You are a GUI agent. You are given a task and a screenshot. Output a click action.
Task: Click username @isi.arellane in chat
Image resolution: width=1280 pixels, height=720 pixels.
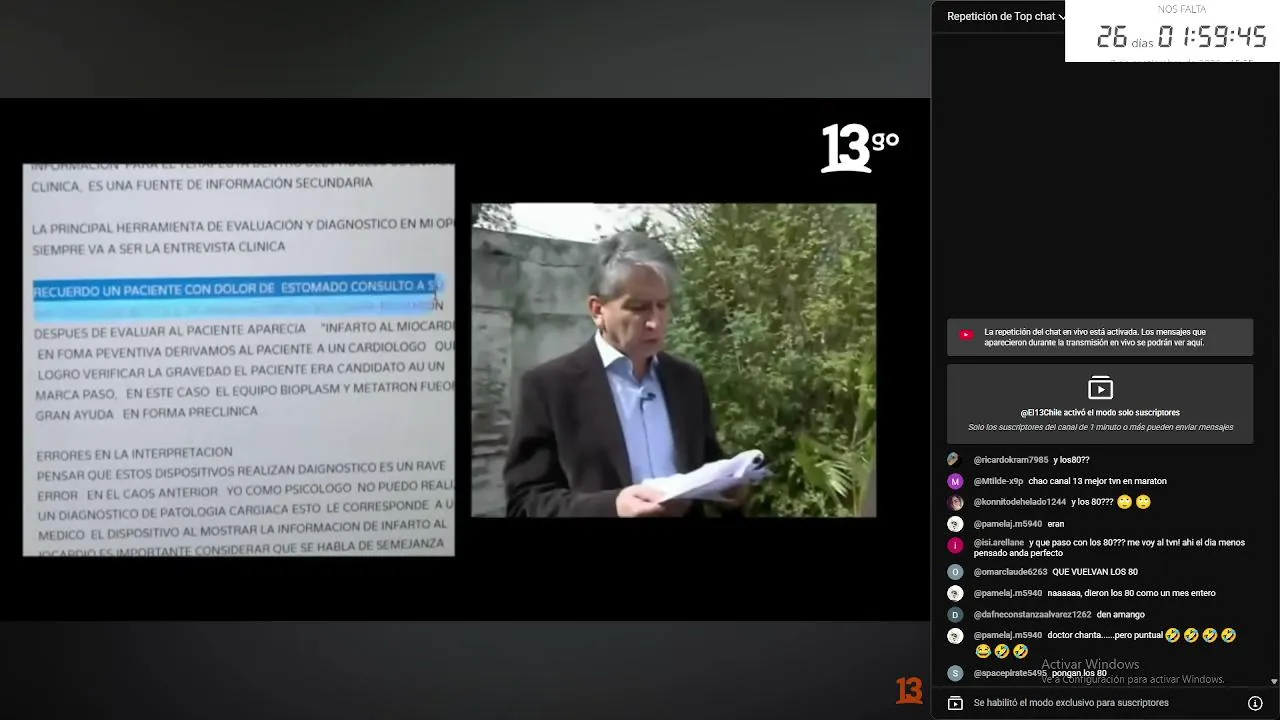point(999,543)
